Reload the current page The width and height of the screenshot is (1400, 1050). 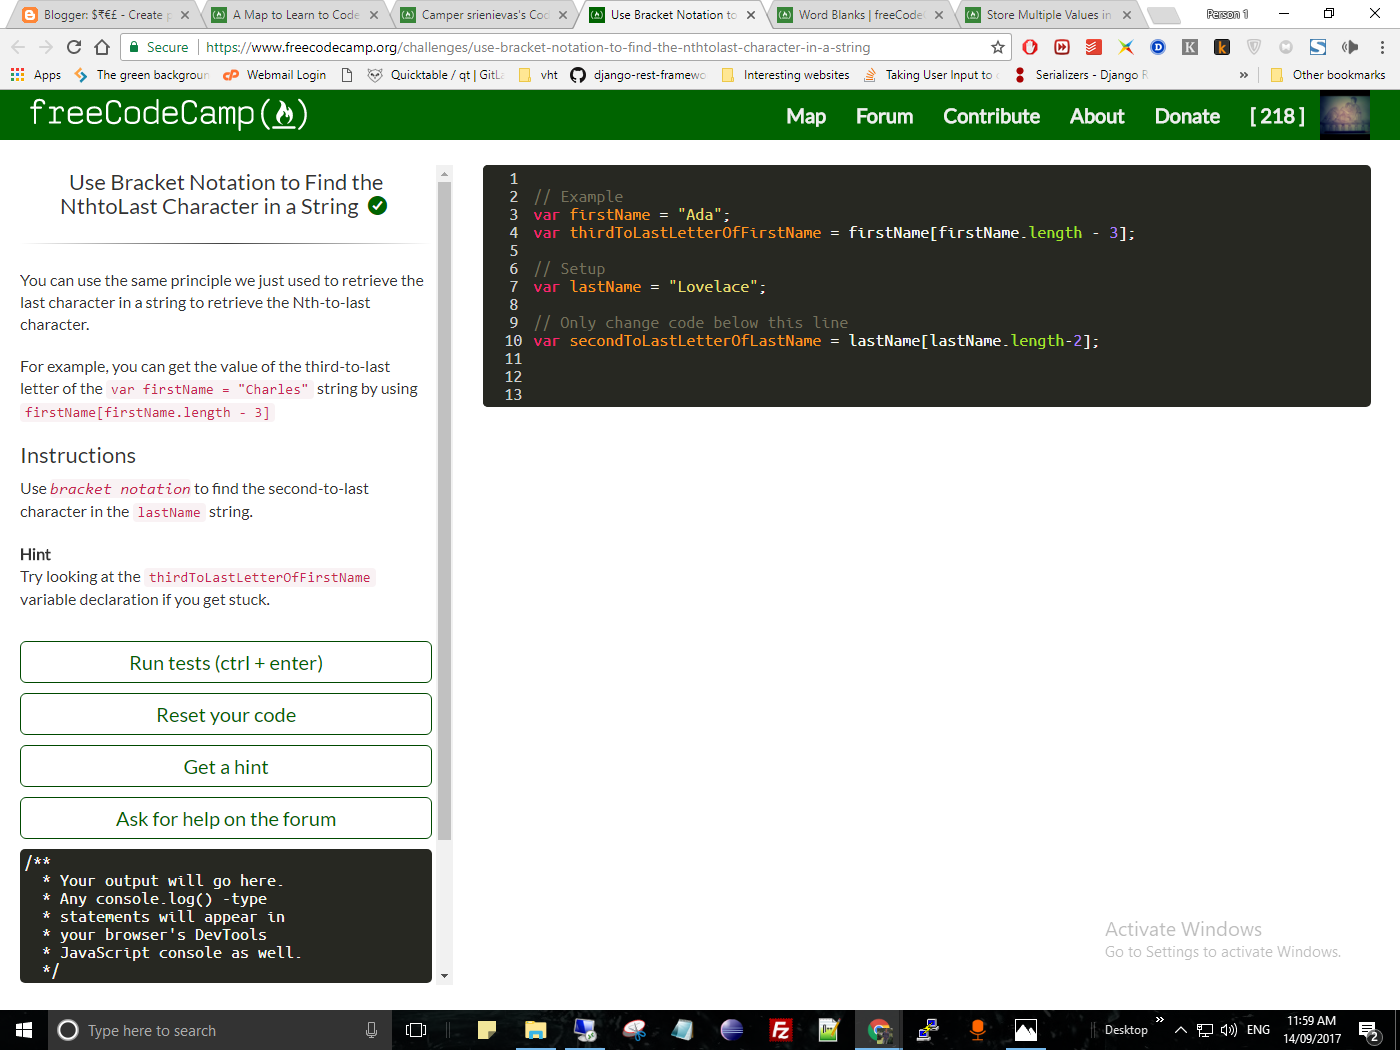point(74,47)
